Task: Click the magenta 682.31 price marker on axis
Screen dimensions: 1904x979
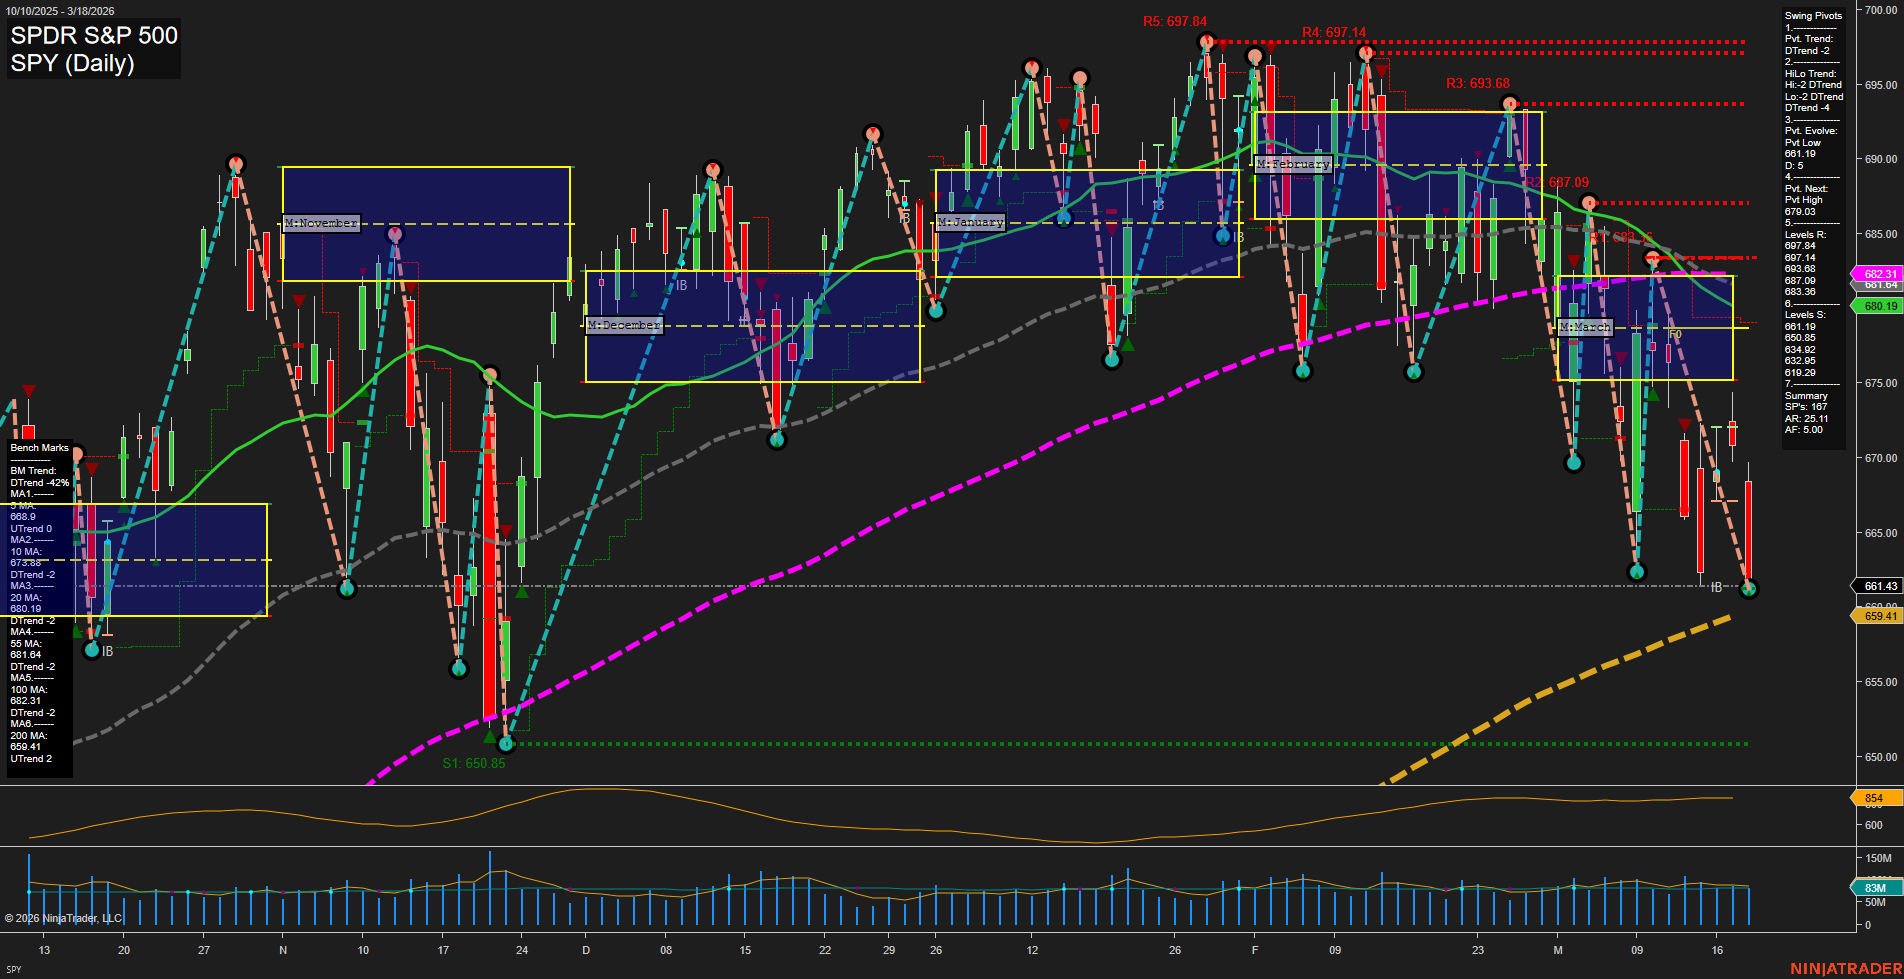Action: (x=1879, y=274)
